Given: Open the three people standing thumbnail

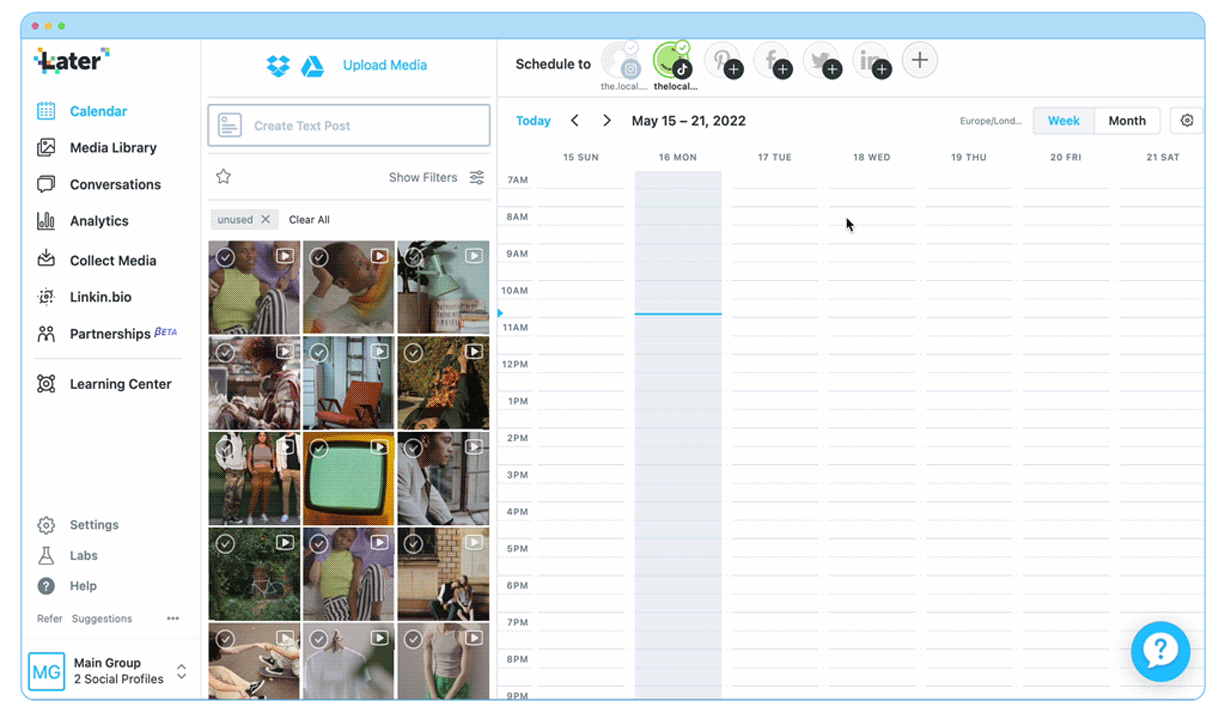Looking at the screenshot, I should (254, 479).
